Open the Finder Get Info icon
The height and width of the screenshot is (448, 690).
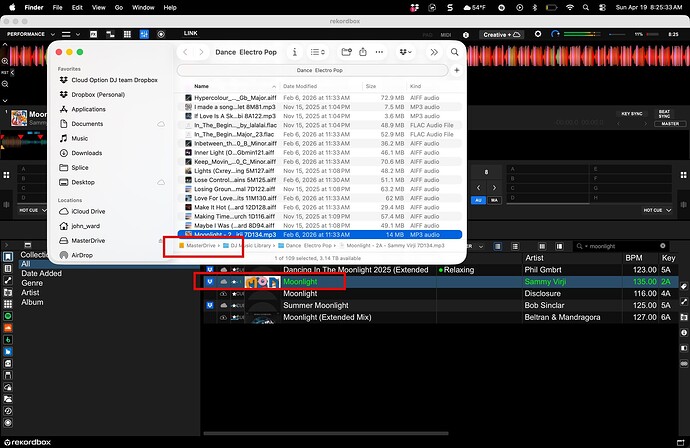tap(295, 52)
